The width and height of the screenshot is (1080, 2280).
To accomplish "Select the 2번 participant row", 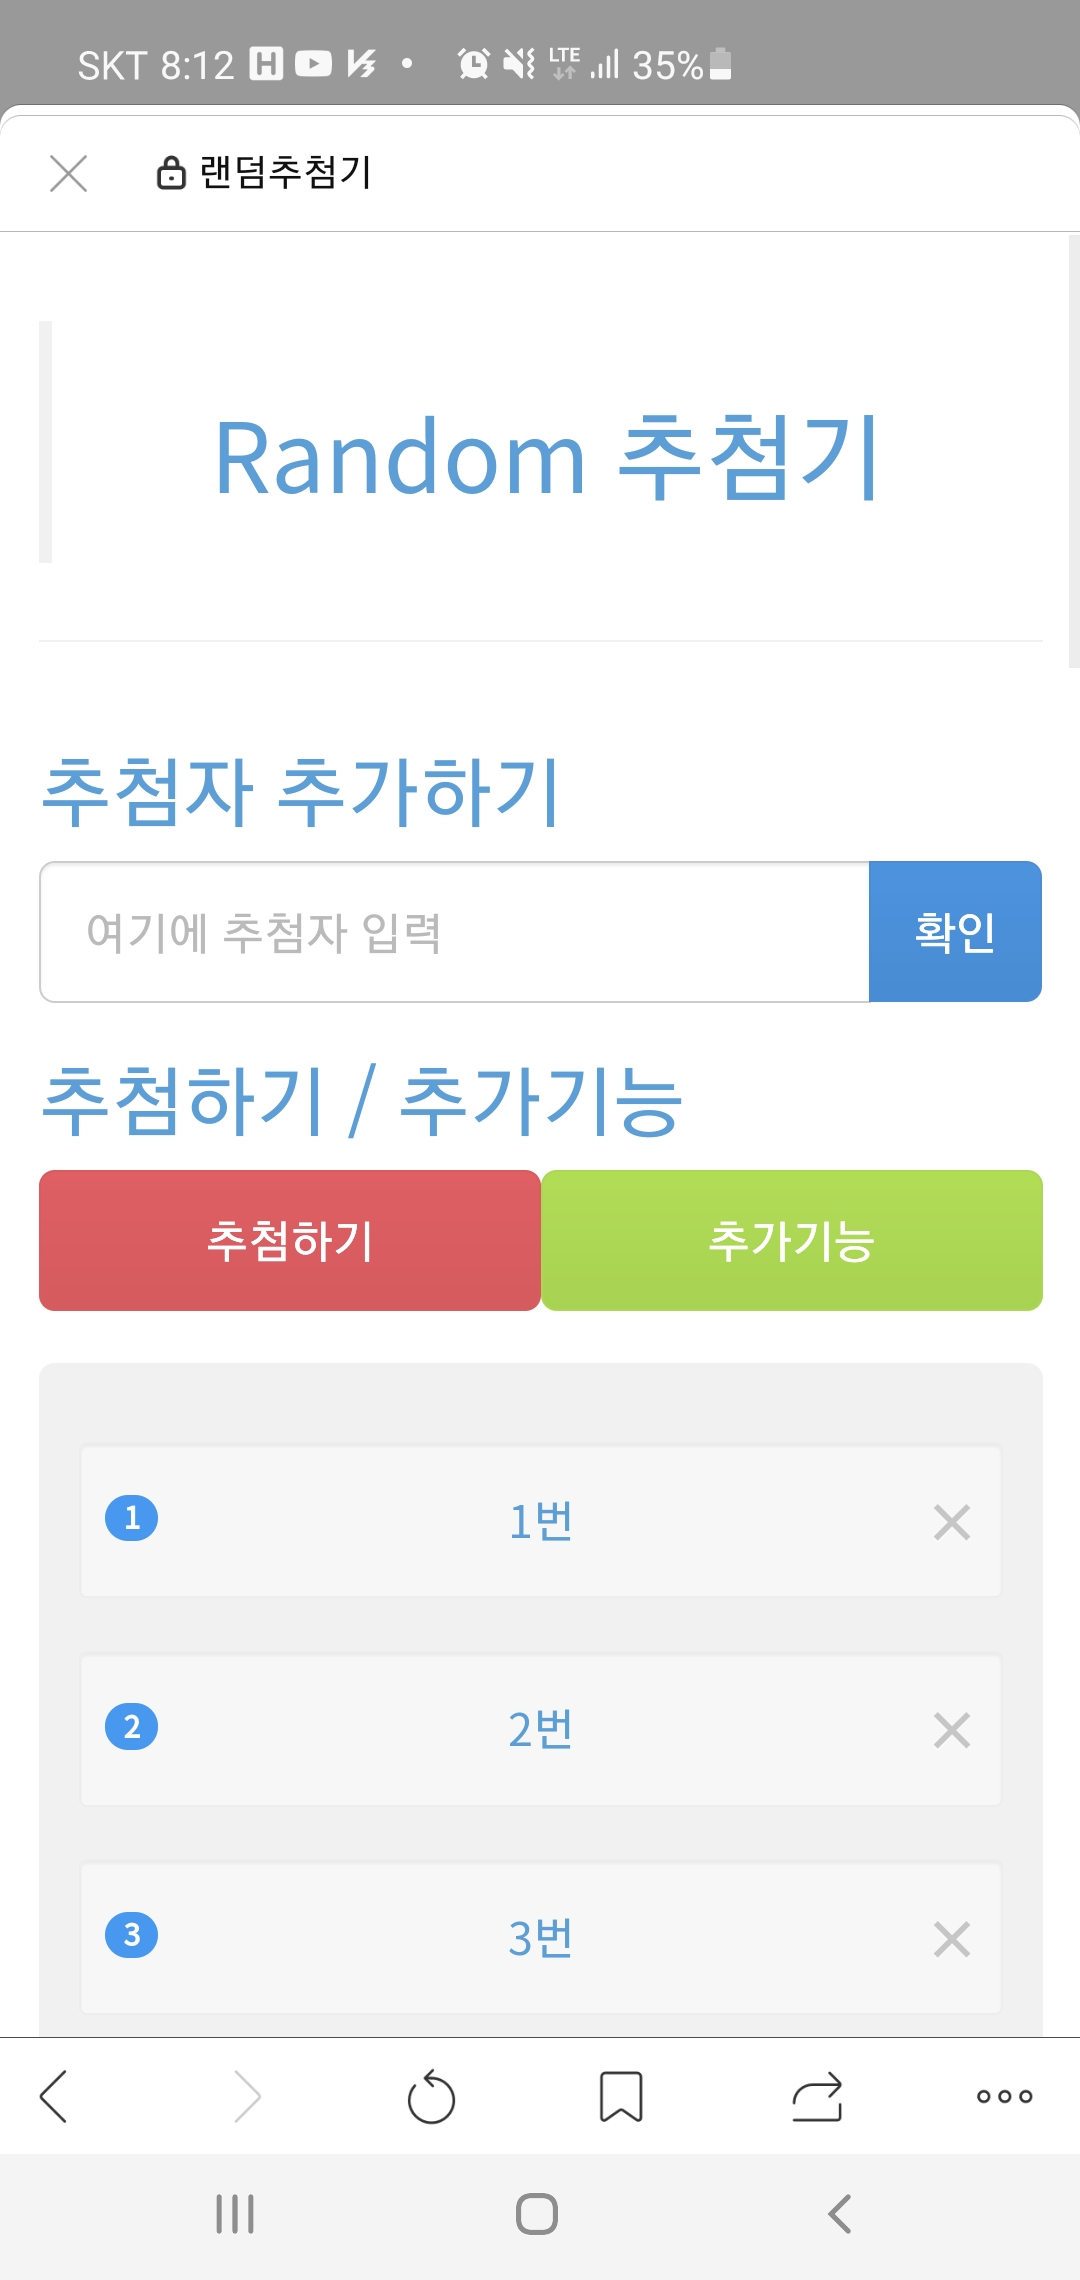I will tap(541, 1730).
